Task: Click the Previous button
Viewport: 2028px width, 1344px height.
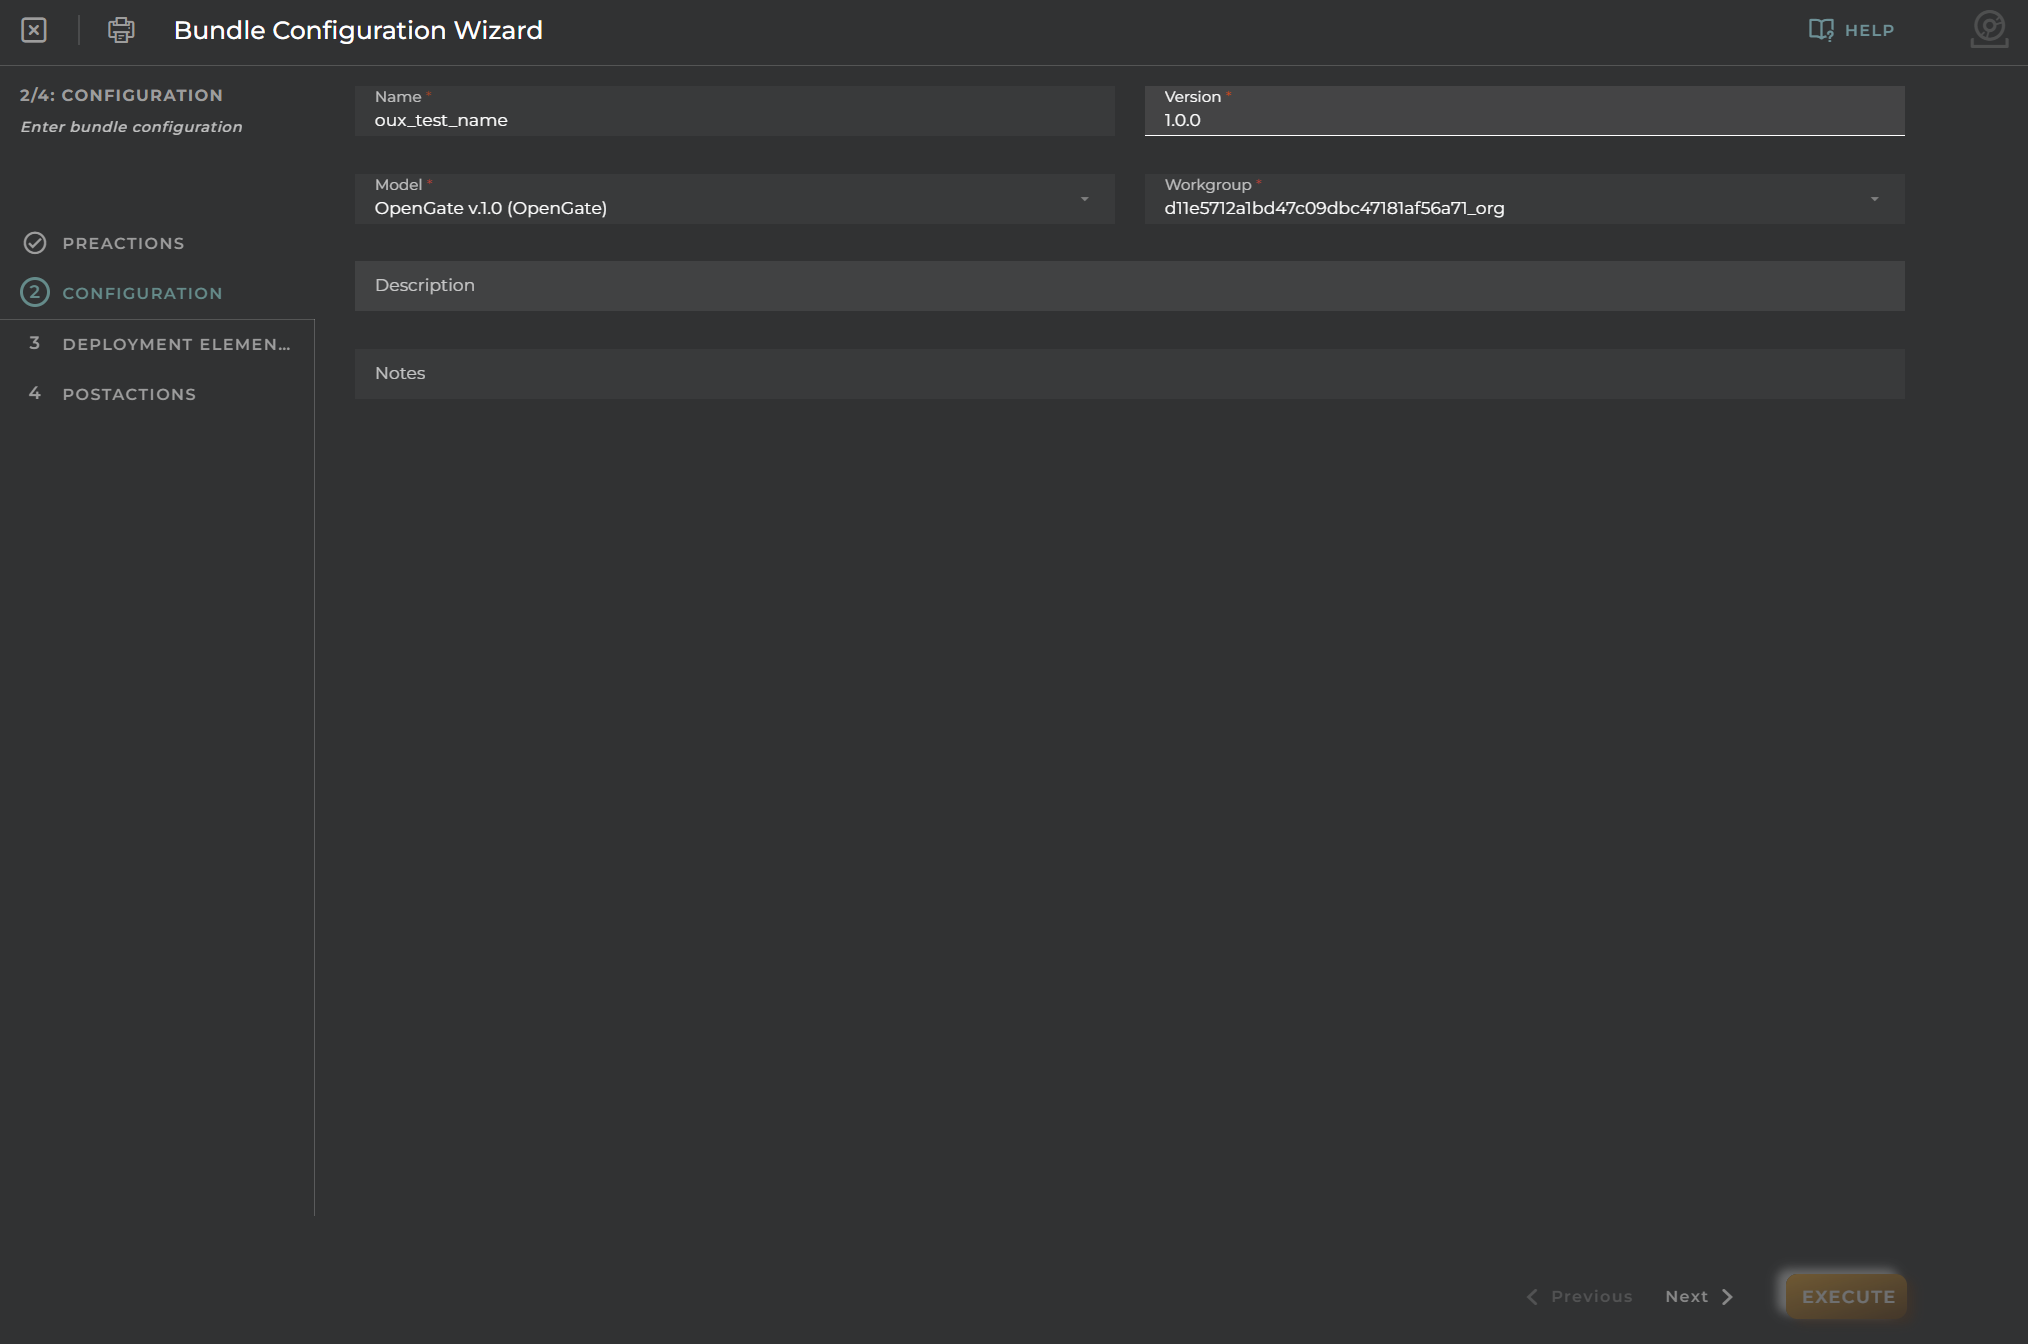Action: click(1579, 1296)
